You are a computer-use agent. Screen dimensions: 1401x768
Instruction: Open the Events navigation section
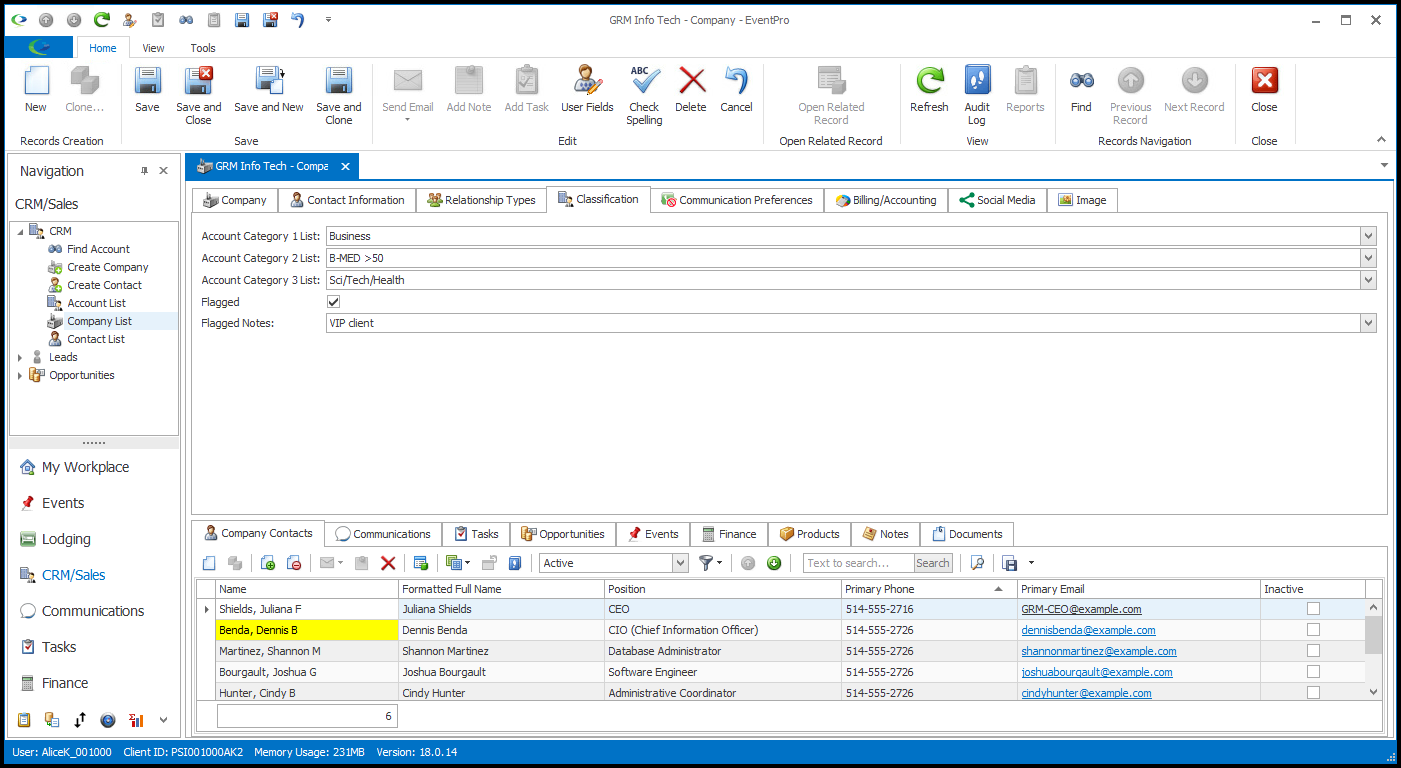63,503
